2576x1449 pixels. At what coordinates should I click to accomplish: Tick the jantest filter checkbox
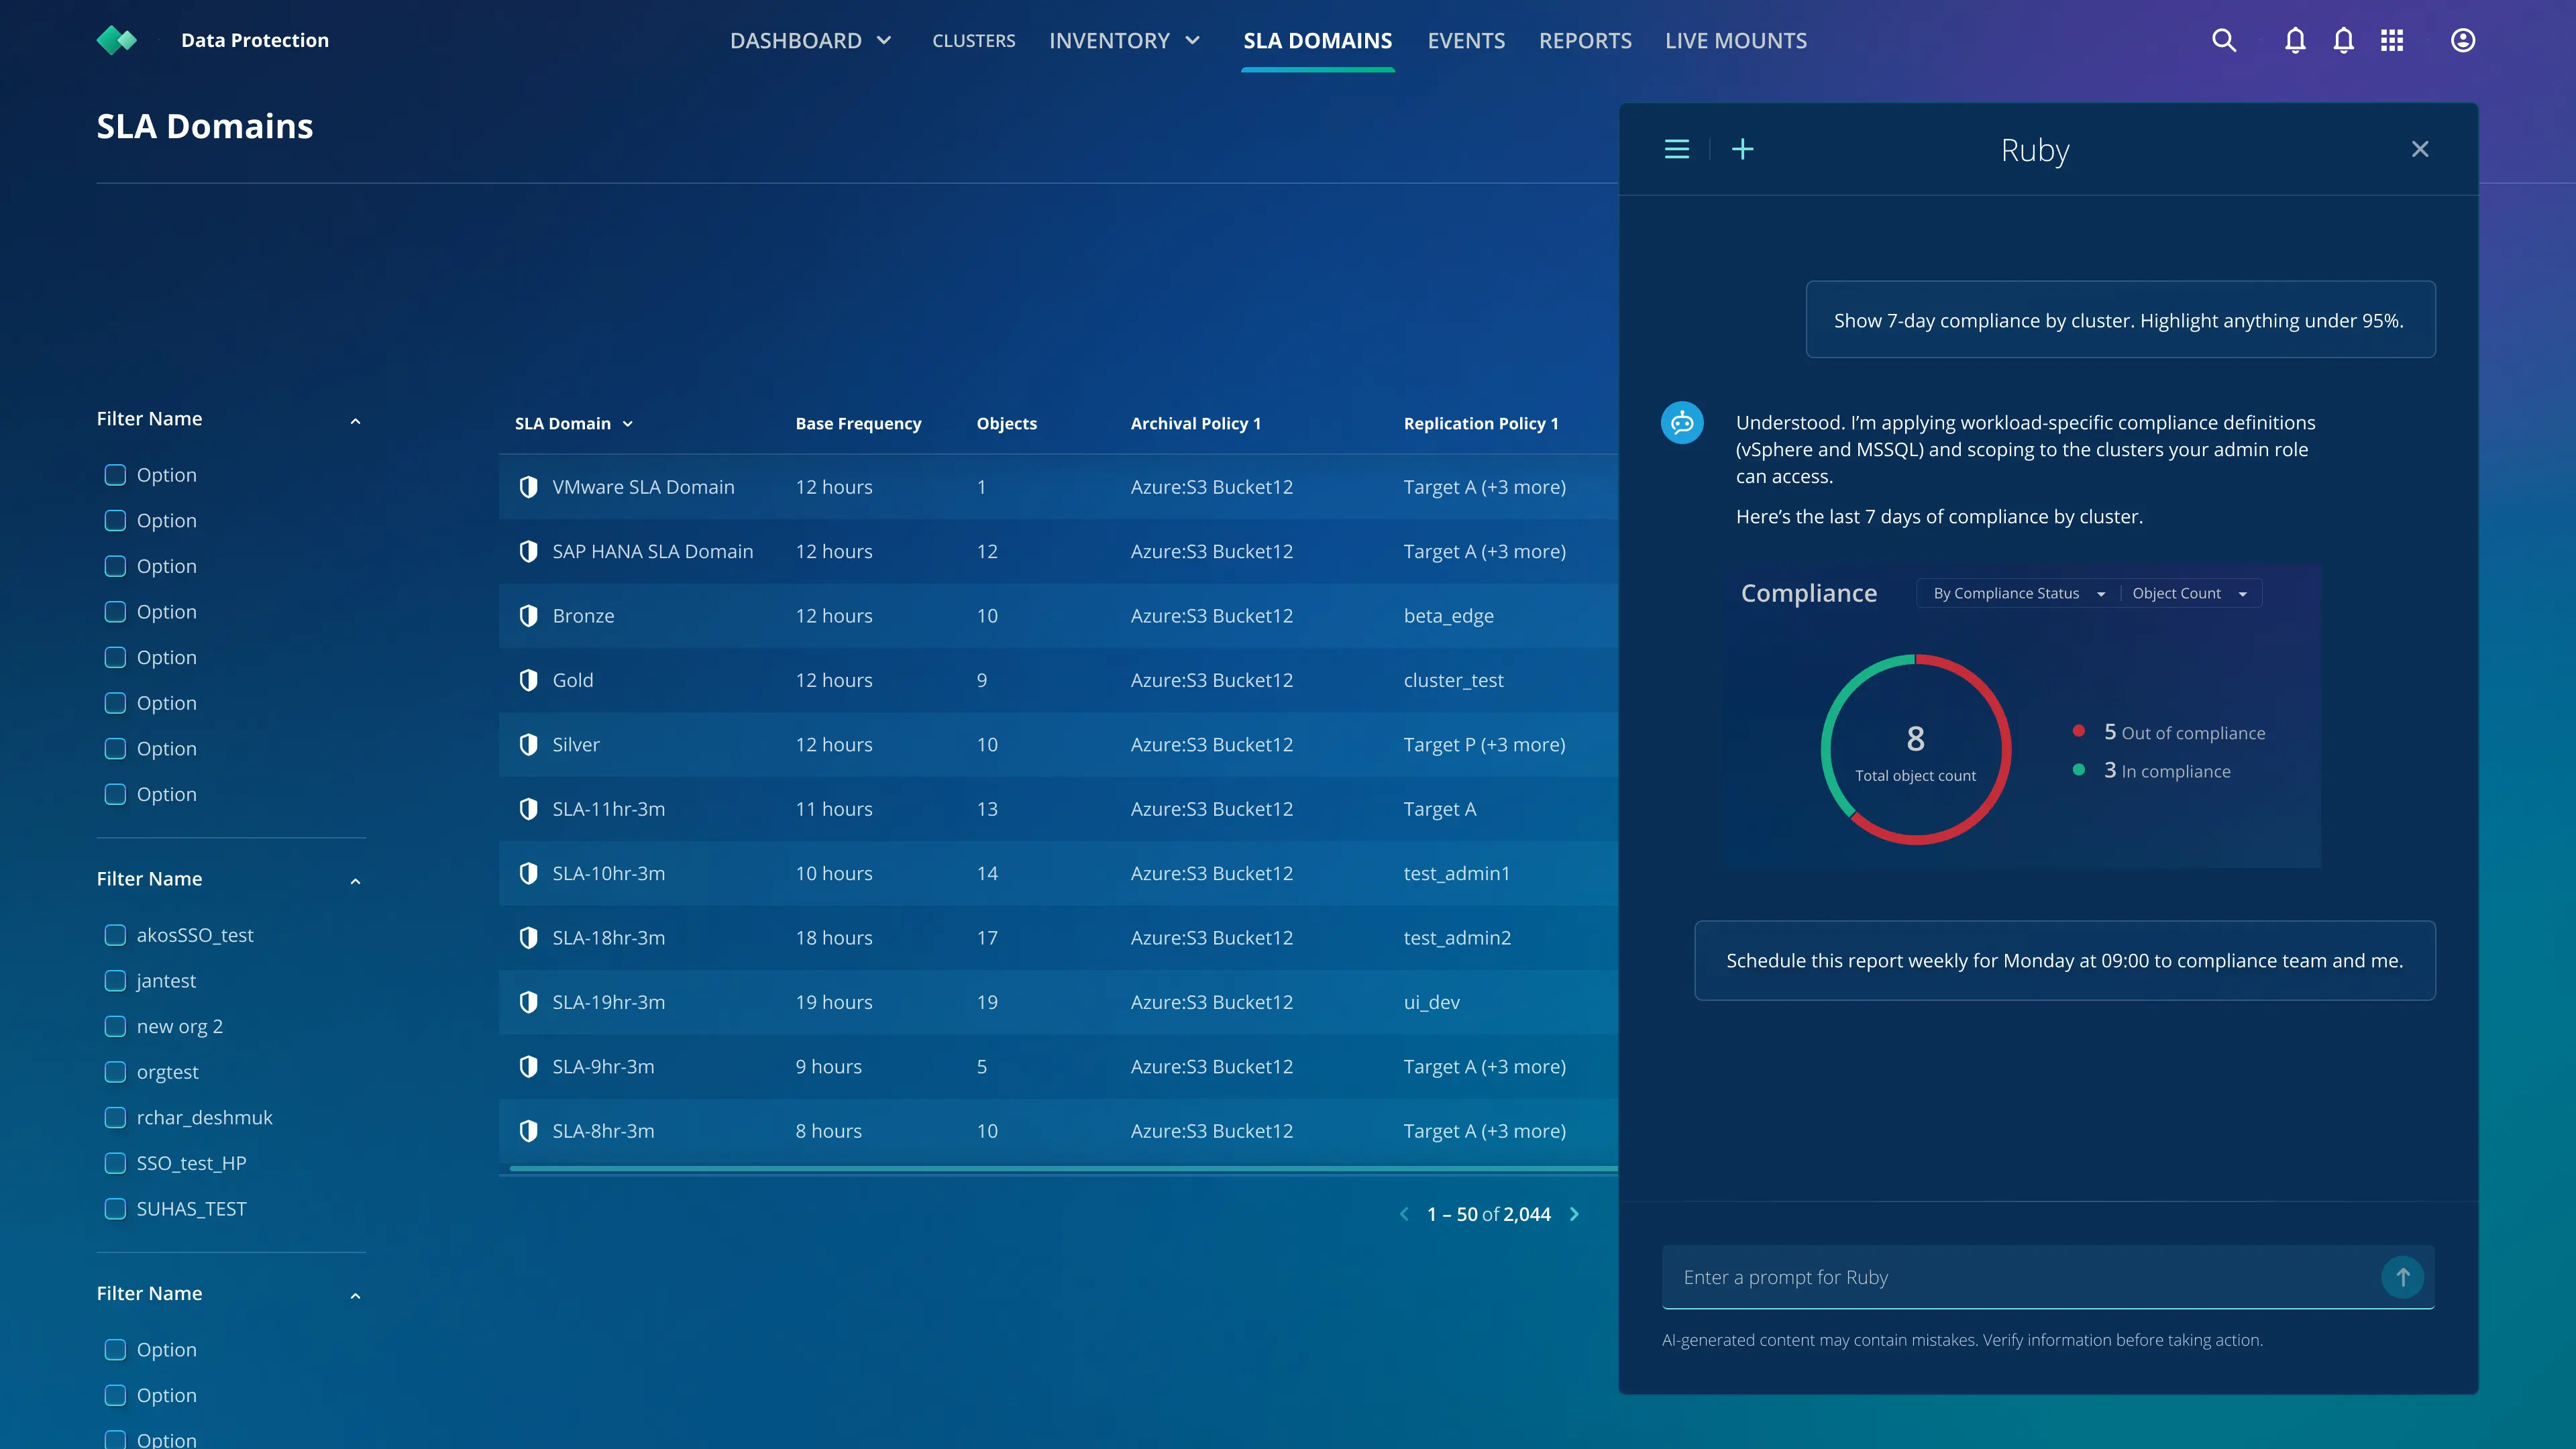[x=115, y=981]
